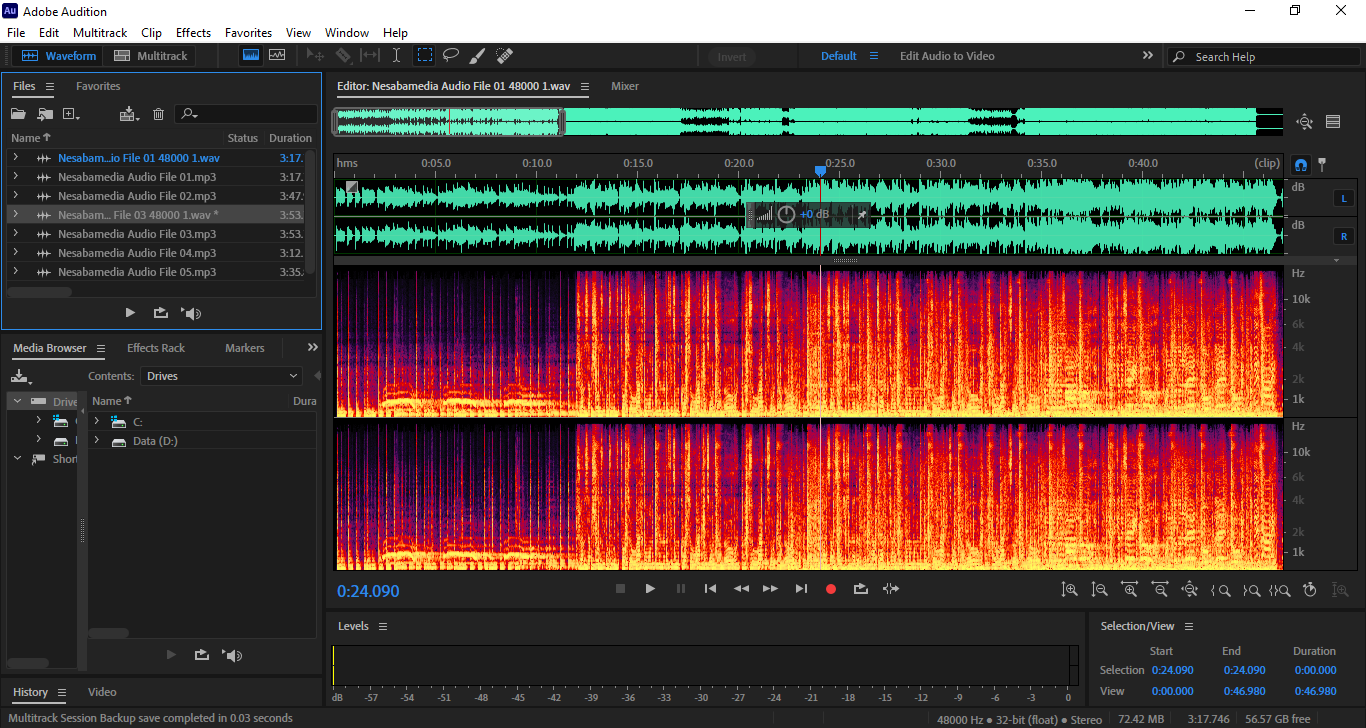Open the Contents Drives dropdown
The image size is (1366, 728).
(222, 376)
